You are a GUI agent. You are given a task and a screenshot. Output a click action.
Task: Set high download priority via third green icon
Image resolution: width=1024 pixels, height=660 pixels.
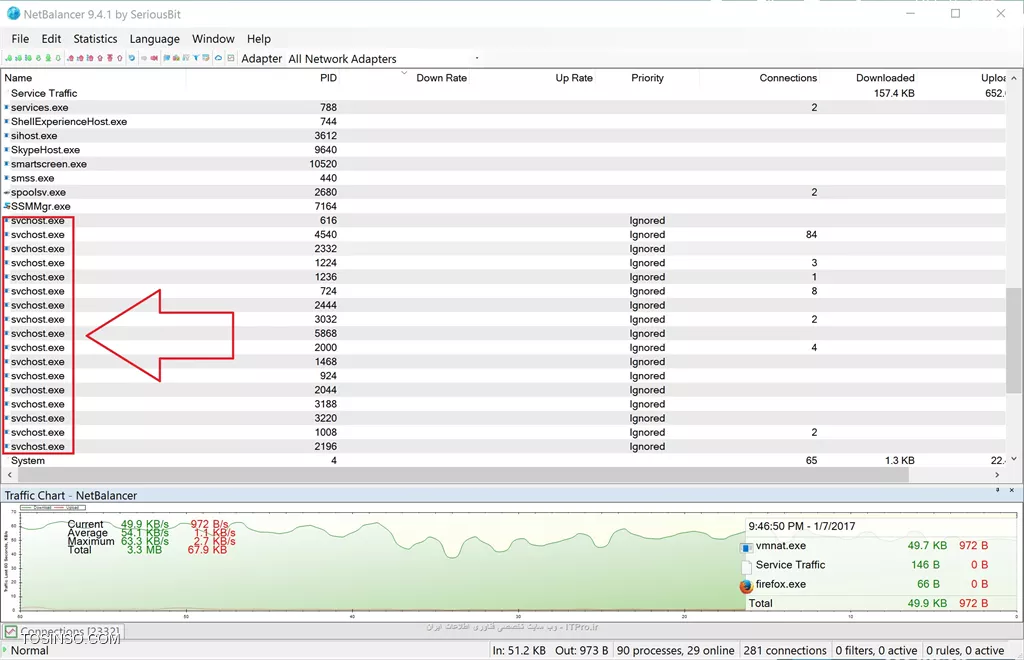pos(28,58)
